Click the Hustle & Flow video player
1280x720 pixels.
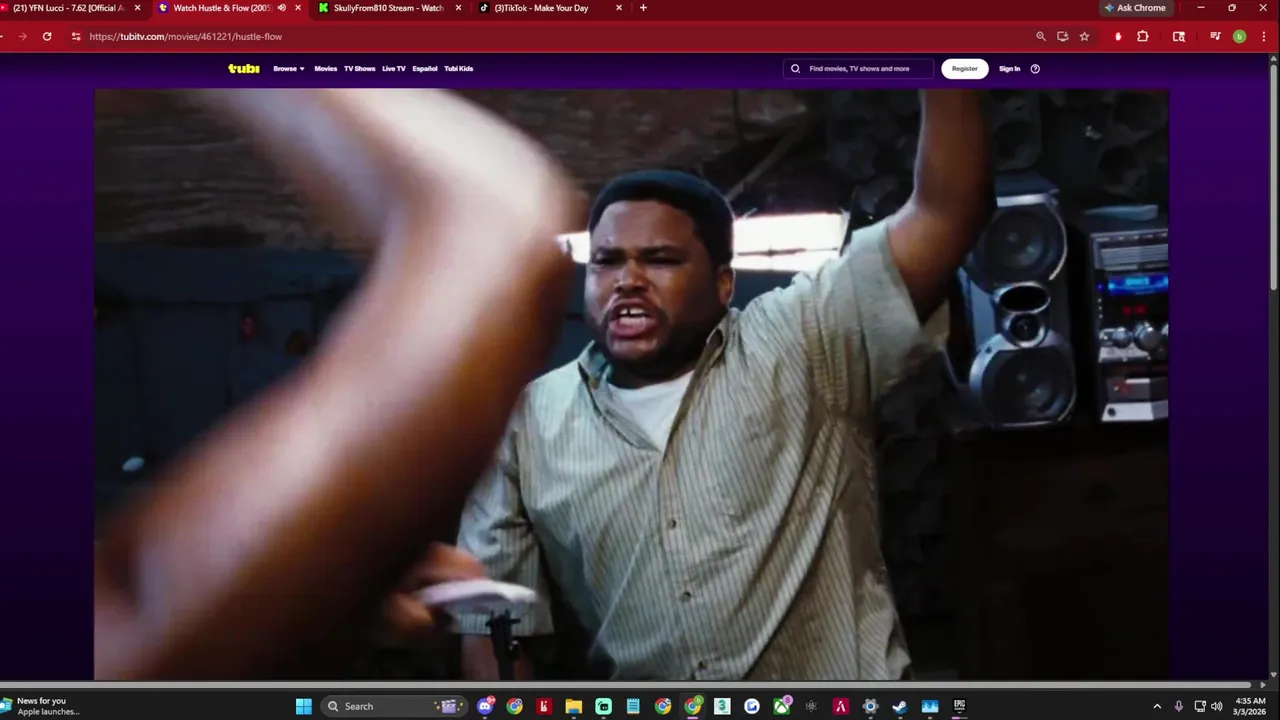(x=631, y=384)
